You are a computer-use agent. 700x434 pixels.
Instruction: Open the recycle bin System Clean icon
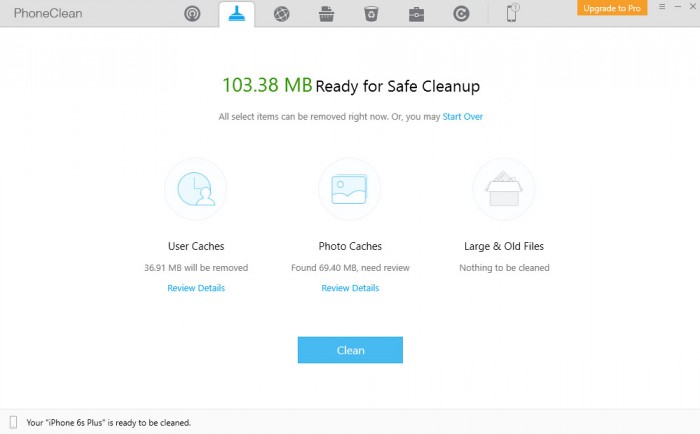point(372,14)
